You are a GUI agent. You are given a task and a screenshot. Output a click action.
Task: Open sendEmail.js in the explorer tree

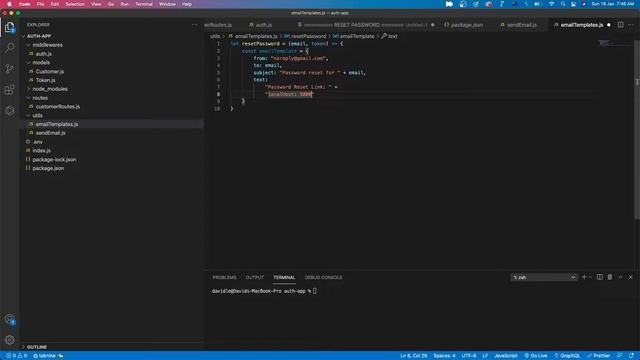50,133
